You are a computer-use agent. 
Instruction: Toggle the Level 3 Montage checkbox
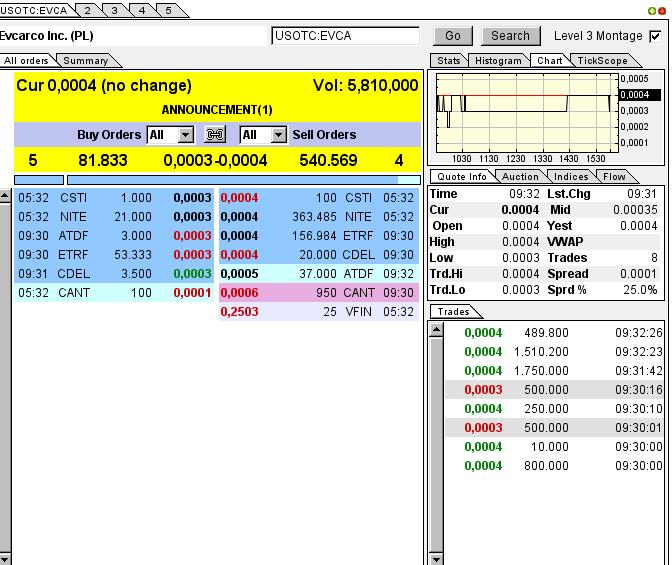pos(655,36)
